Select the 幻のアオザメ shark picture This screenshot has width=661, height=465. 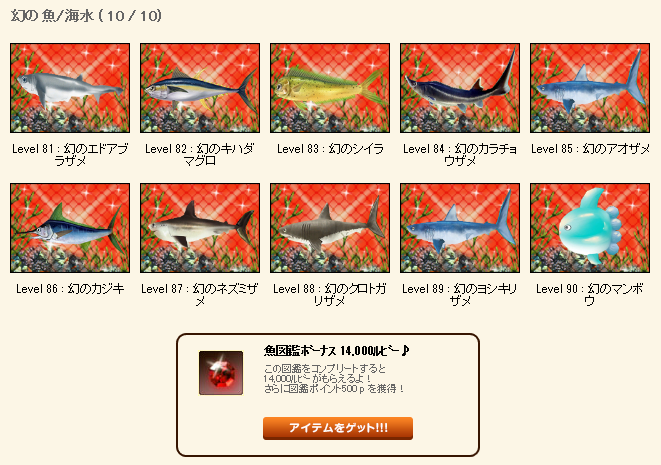(x=590, y=88)
